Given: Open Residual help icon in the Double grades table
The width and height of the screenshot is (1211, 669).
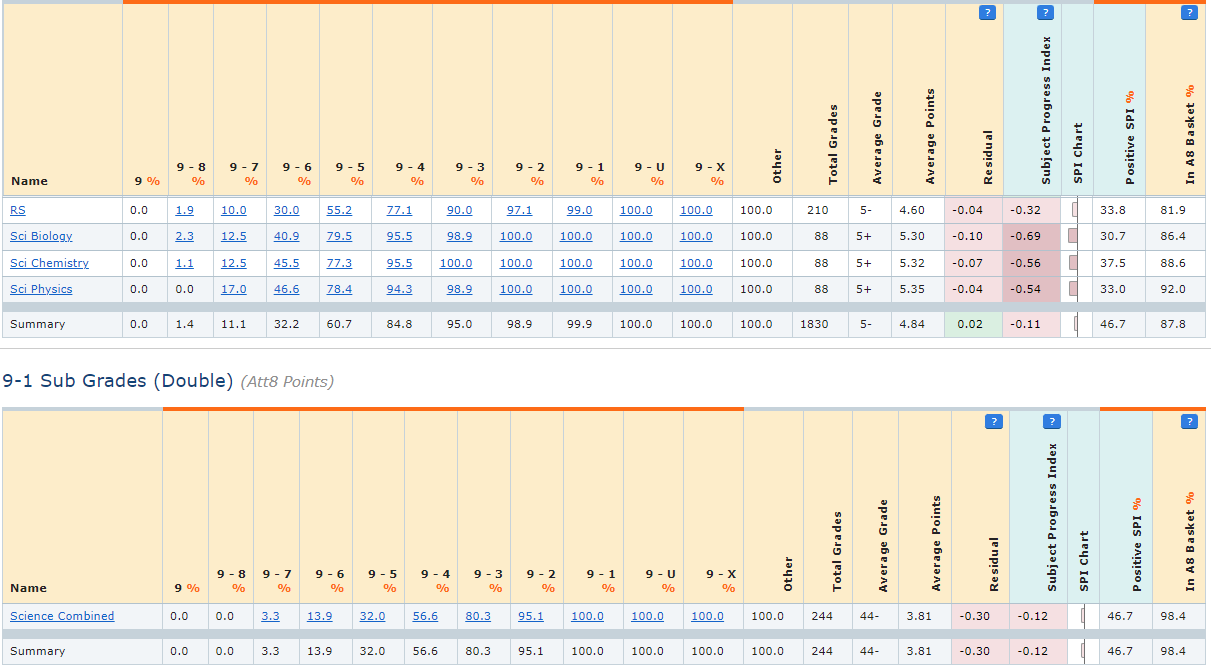Looking at the screenshot, I should (993, 422).
